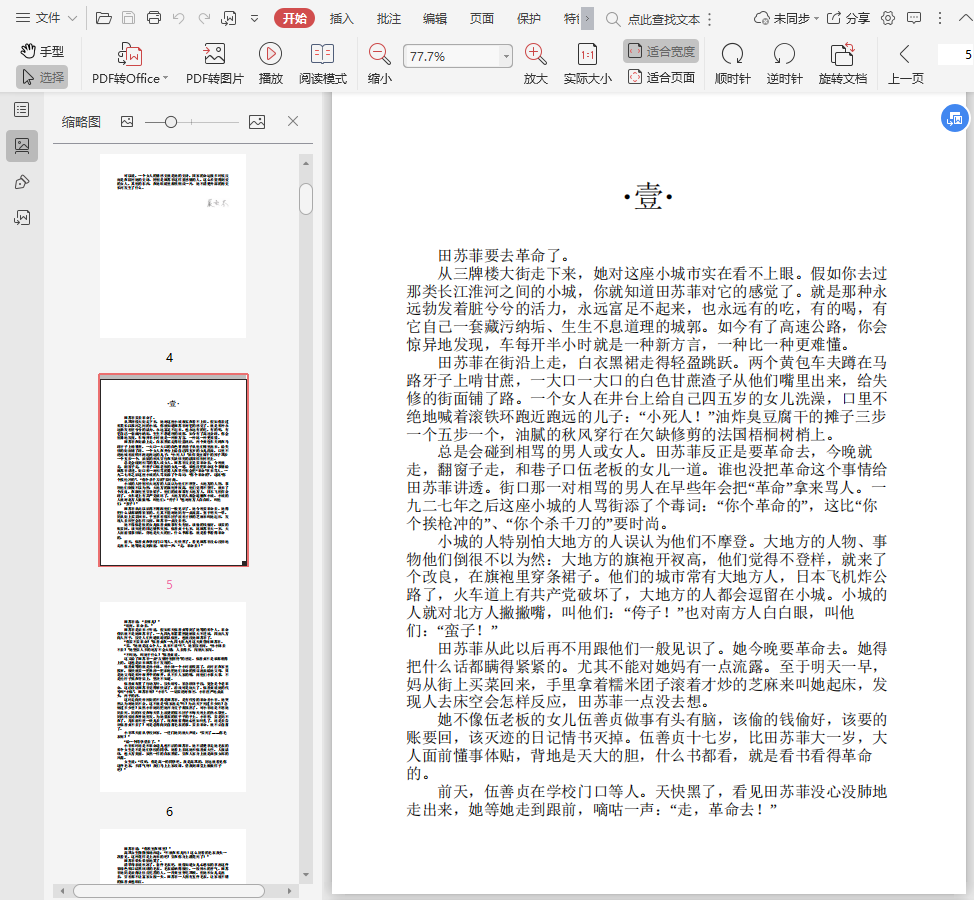This screenshot has height=900, width=974.
Task: Open the 文件 menu
Action: [x=38, y=18]
